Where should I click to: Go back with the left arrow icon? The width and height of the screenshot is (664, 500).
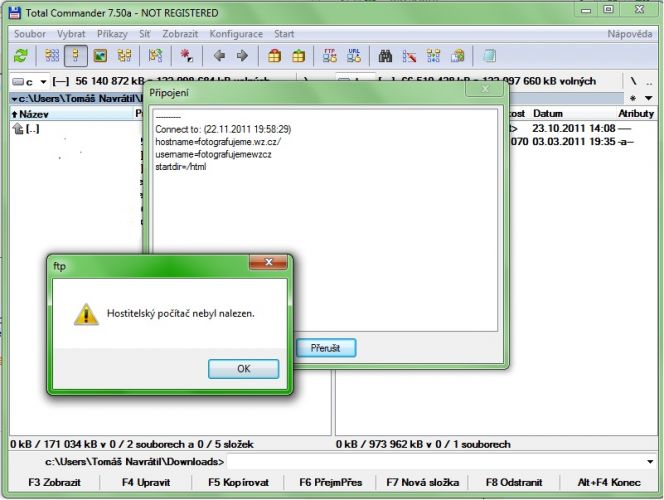pyautogui.click(x=219, y=55)
